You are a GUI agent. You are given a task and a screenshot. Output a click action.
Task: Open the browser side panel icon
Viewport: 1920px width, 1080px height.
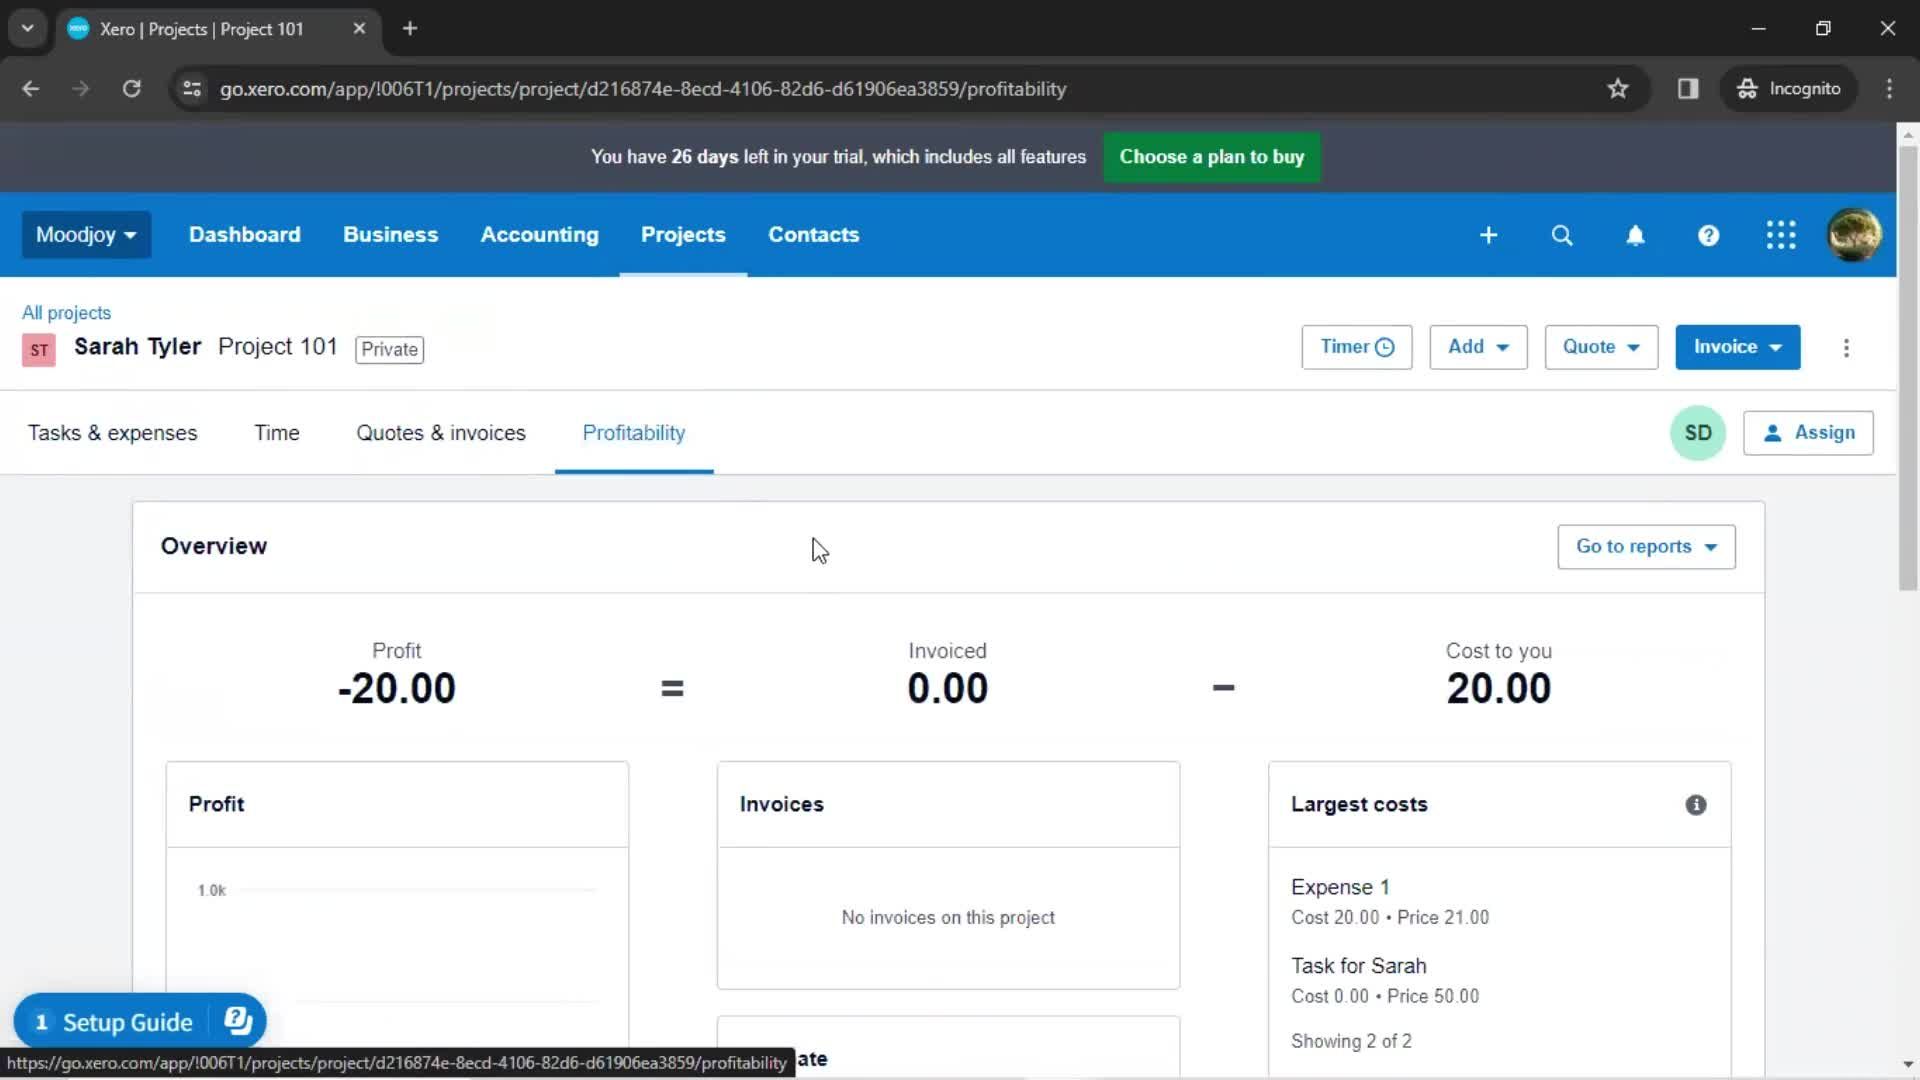pyautogui.click(x=1688, y=89)
